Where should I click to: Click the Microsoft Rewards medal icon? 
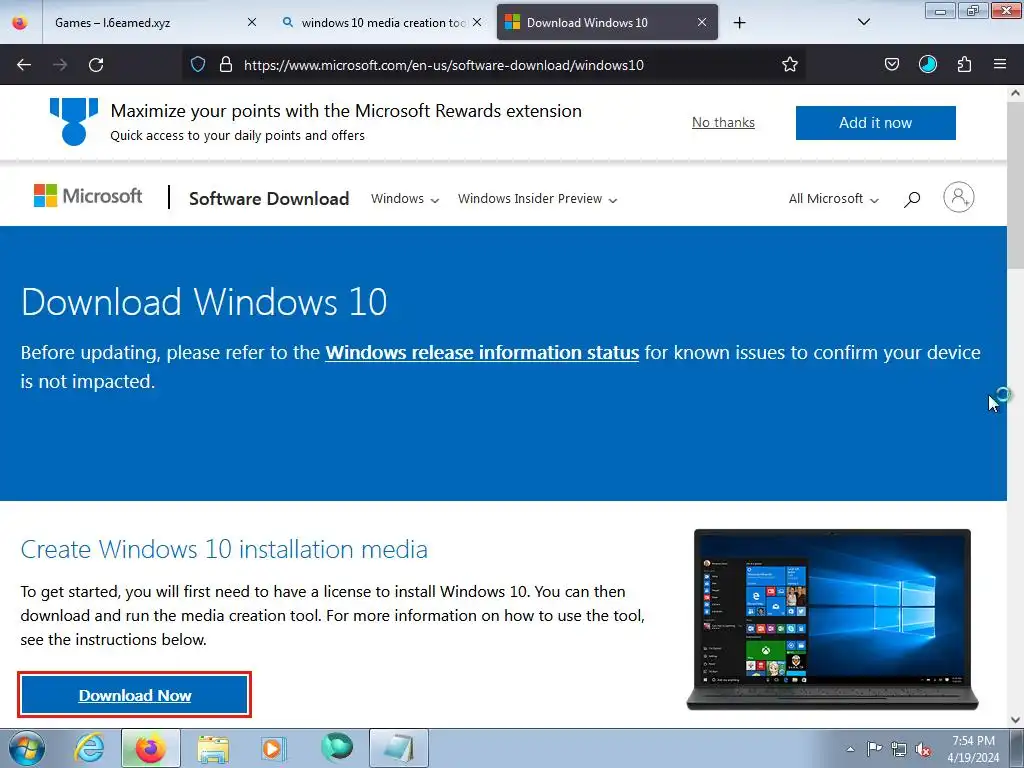74,121
